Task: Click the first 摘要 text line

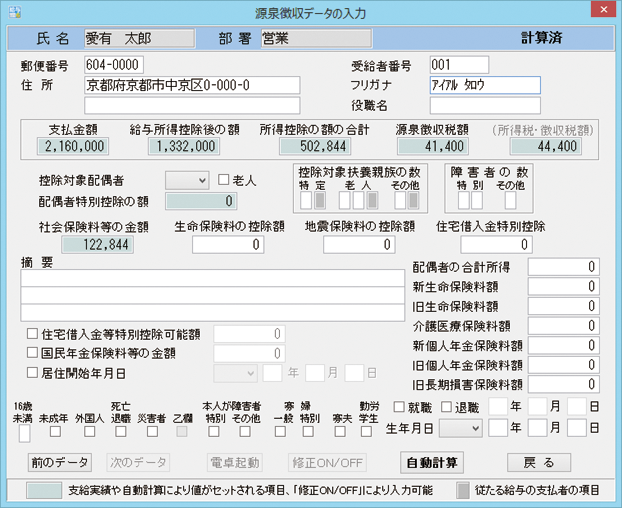Action: (213, 278)
